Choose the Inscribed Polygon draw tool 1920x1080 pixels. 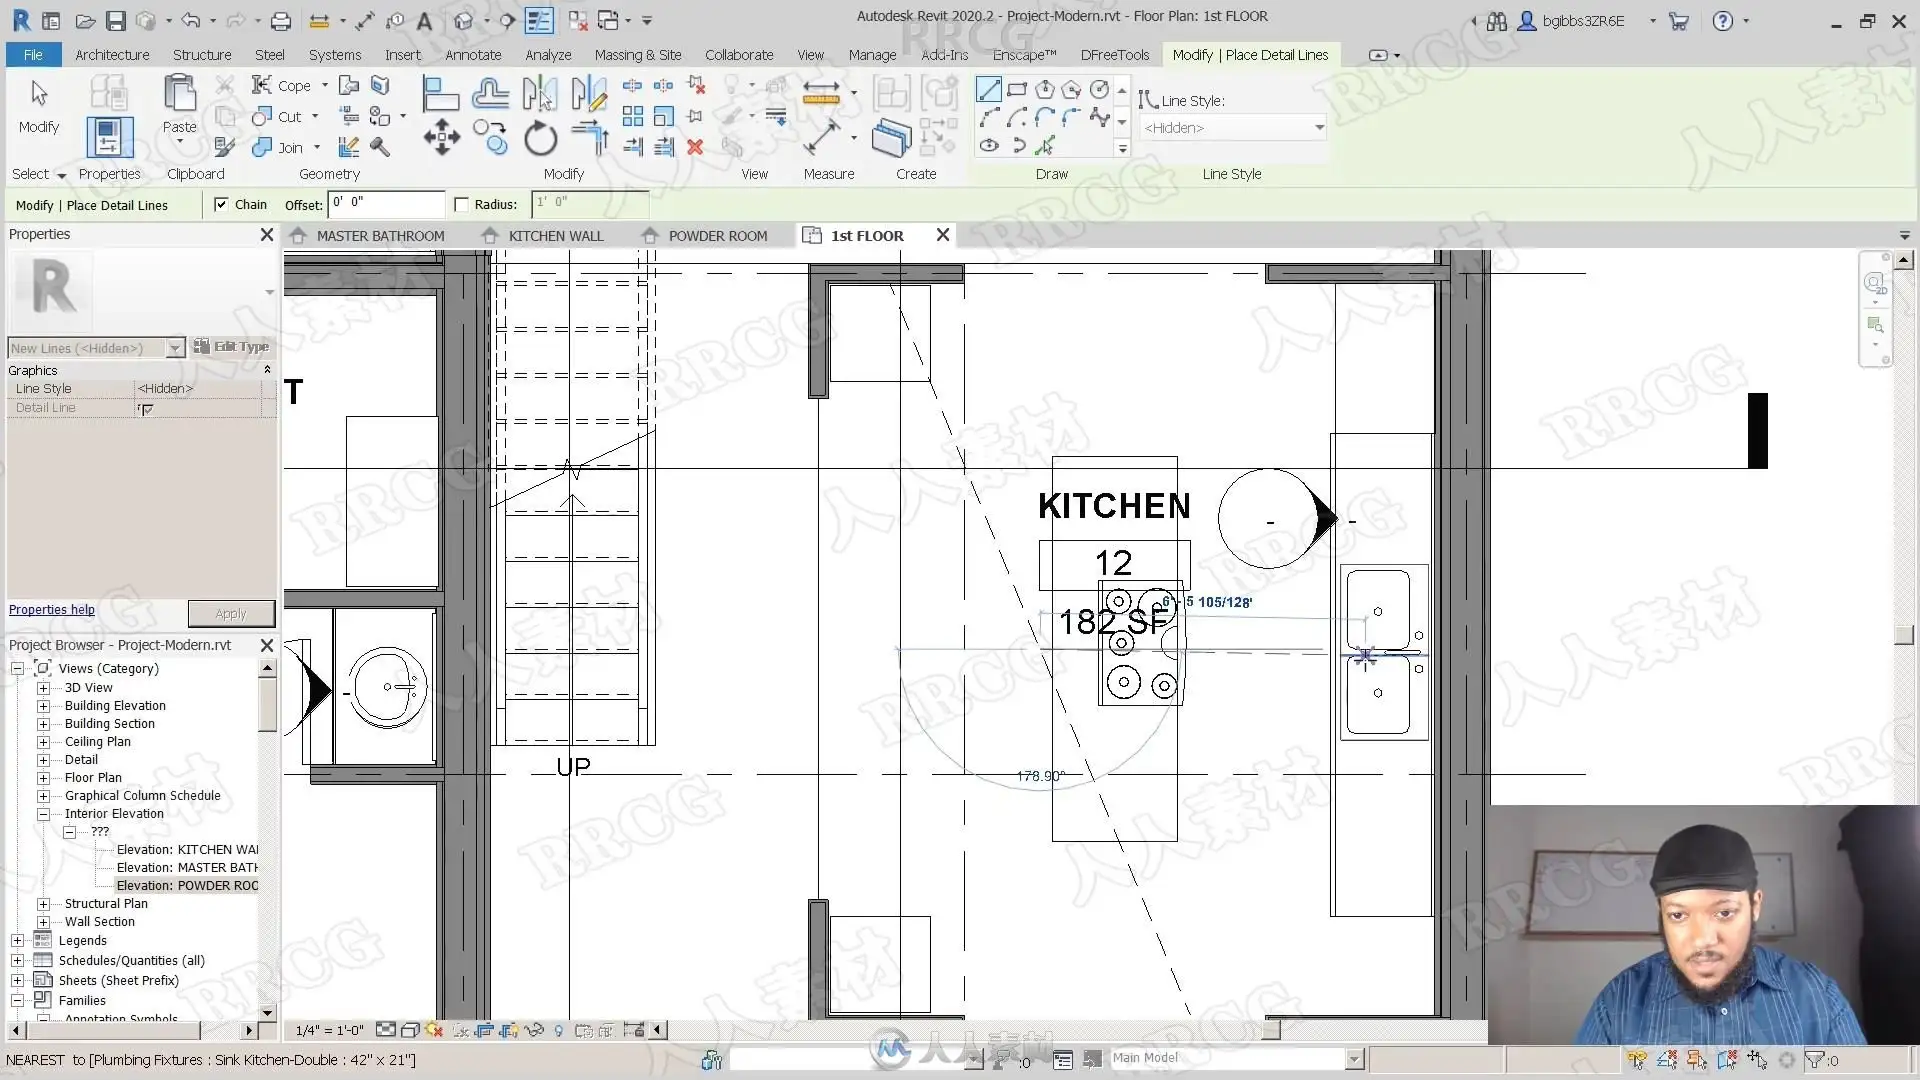[x=1045, y=90]
